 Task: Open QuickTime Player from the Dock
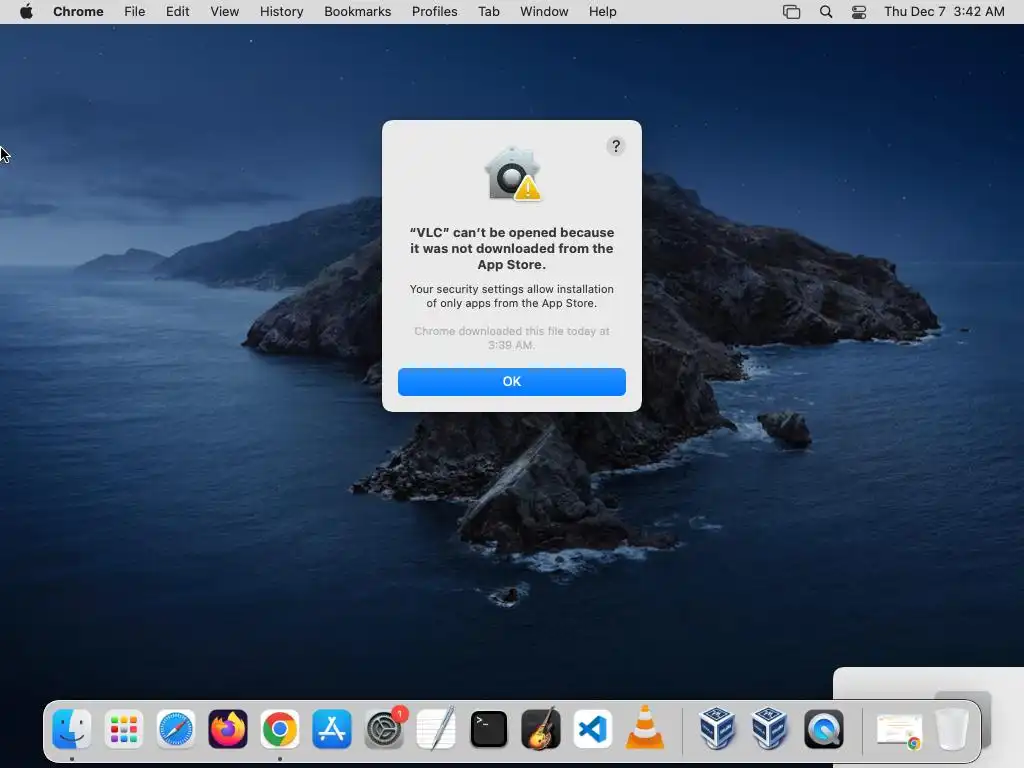pos(824,729)
